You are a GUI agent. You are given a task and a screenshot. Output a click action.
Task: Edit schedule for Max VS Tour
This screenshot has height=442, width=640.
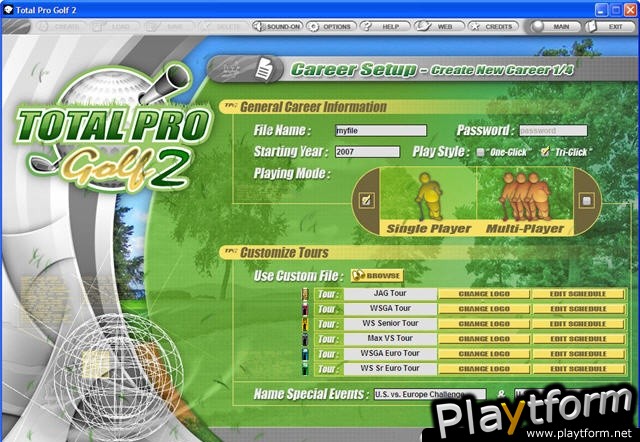(578, 339)
